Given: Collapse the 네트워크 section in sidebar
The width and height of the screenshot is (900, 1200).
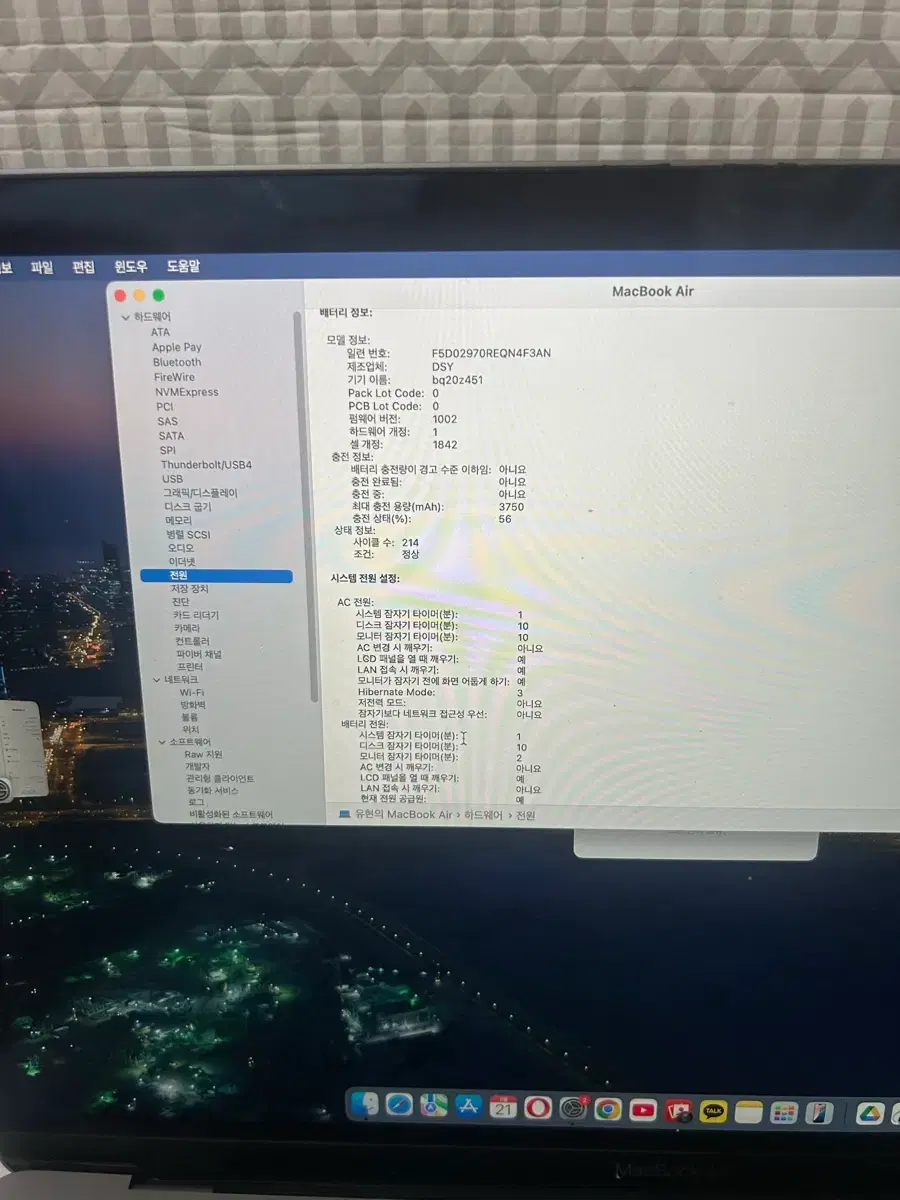Looking at the screenshot, I should [157, 680].
